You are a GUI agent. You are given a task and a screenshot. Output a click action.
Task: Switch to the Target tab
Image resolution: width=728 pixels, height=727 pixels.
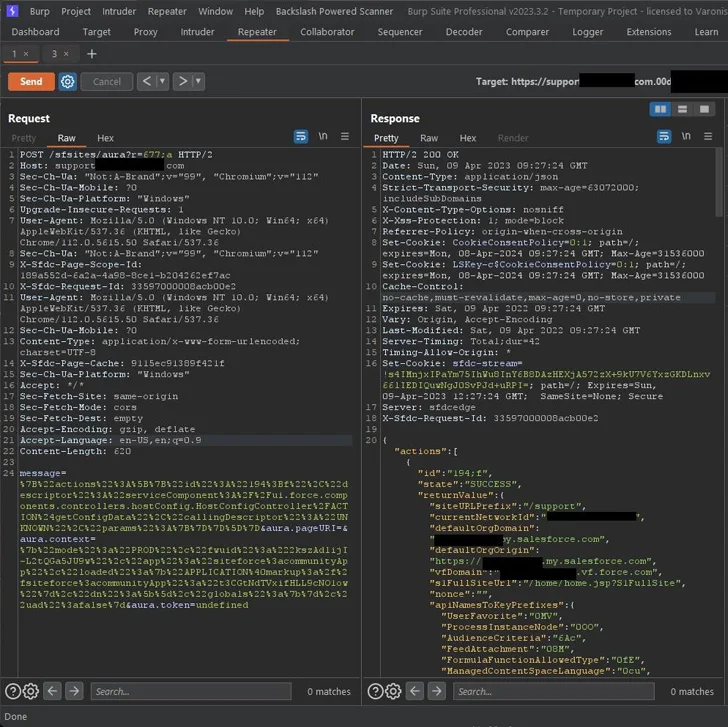pos(97,32)
